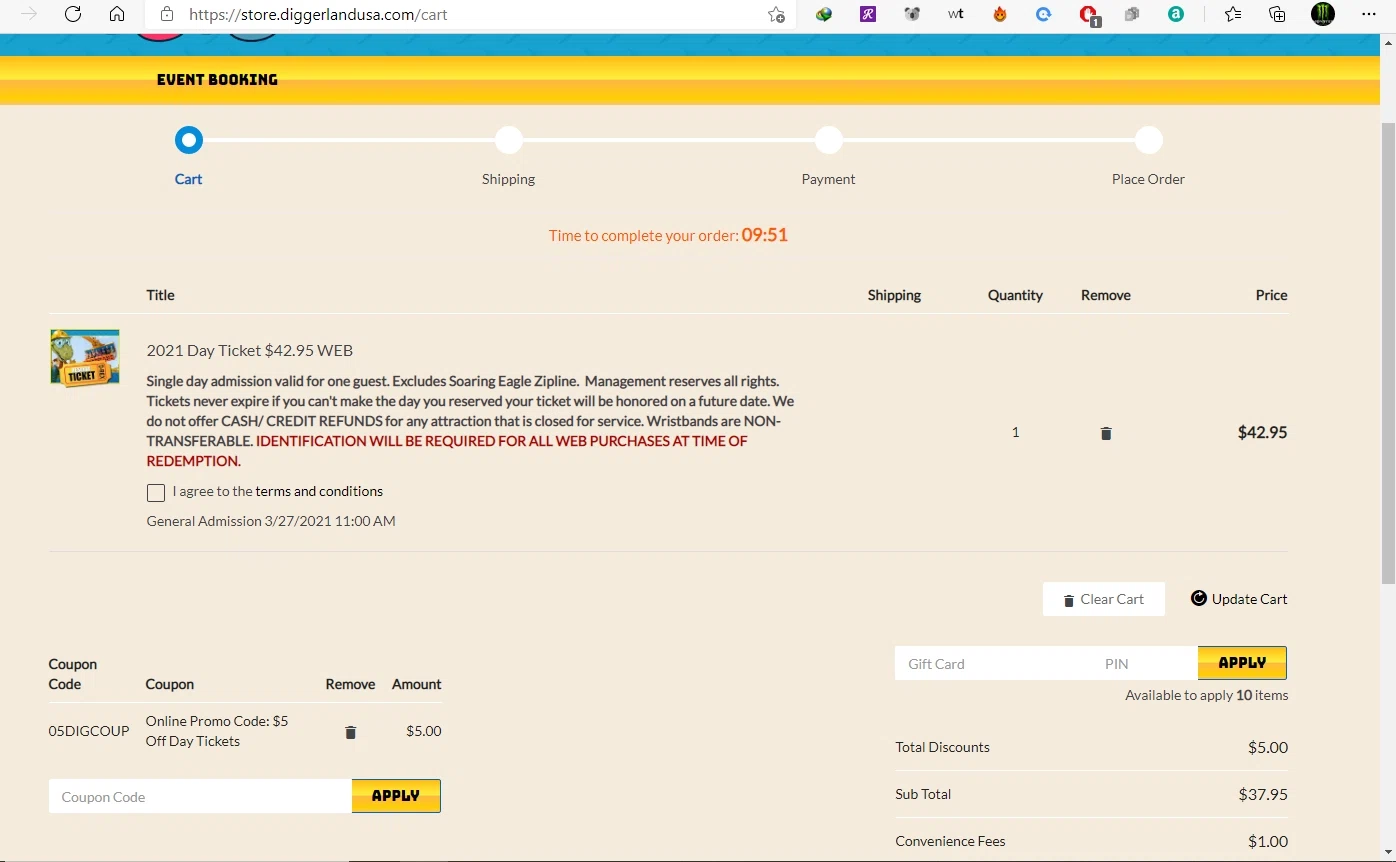This screenshot has height=862, width=1396.
Task: Open the '2021 Day Ticket $42.95 WEB' title
Action: pyautogui.click(x=250, y=351)
